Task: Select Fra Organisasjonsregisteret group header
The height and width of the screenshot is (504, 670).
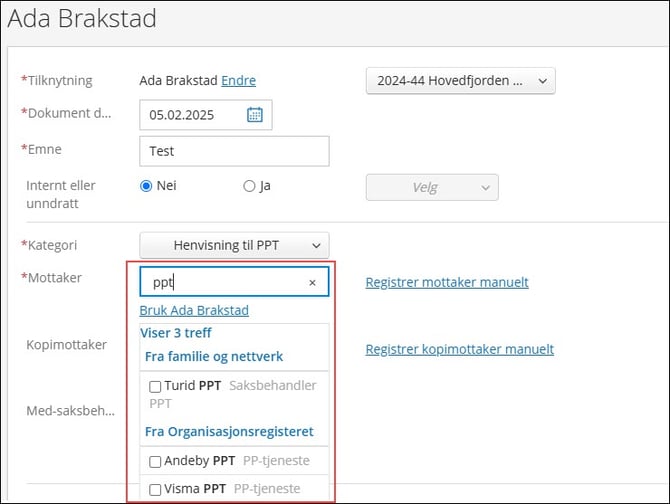Action: tap(229, 432)
